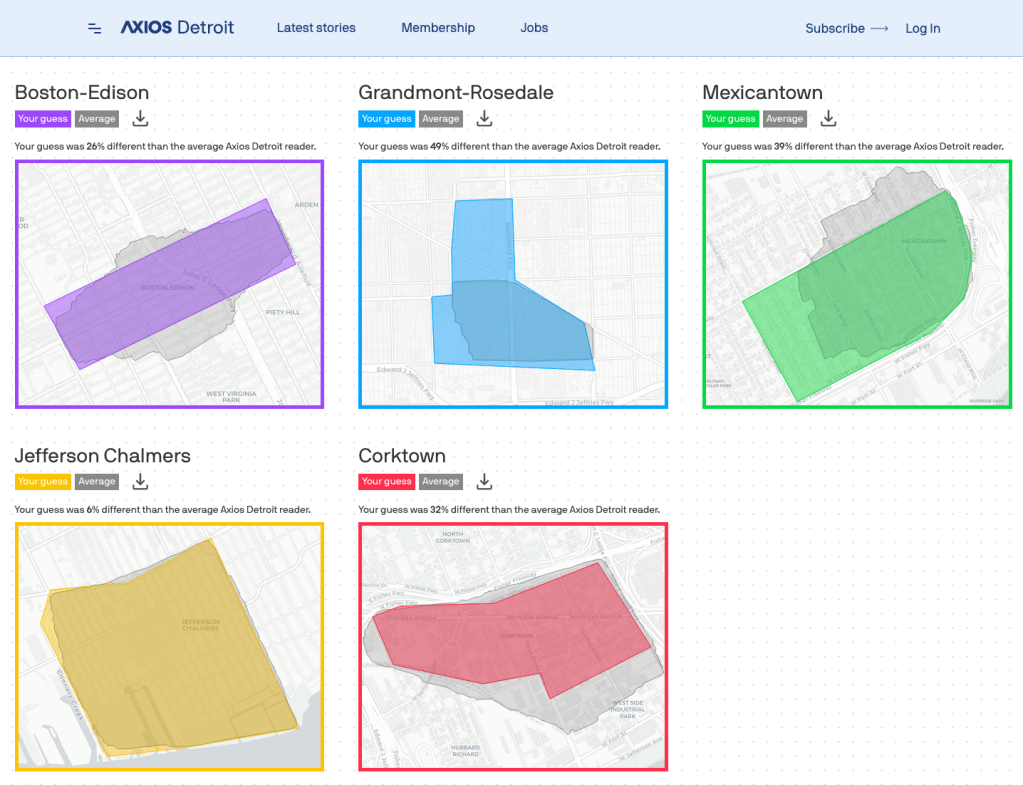
Task: Open Latest stories in navigation
Action: tap(316, 28)
